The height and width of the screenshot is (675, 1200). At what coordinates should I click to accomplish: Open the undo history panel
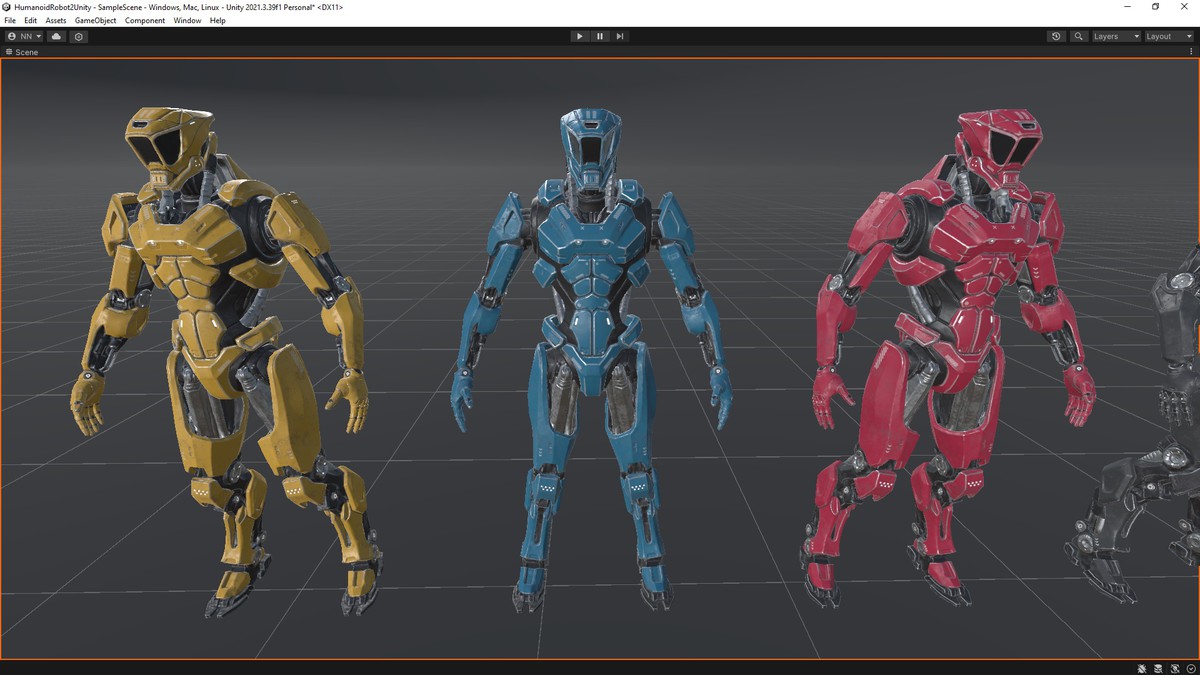(1056, 36)
